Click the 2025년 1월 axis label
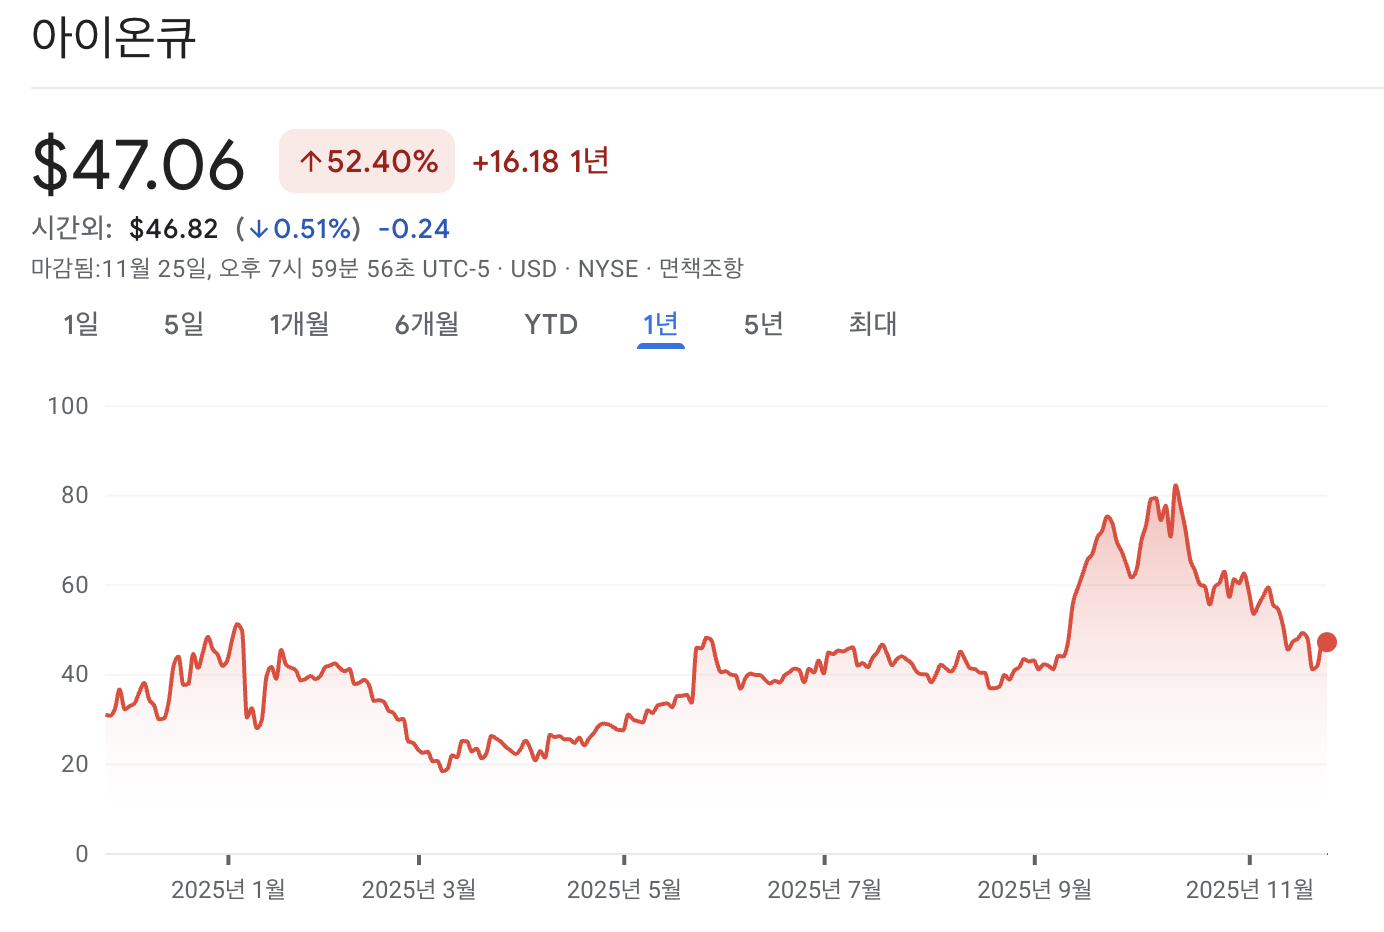 (226, 888)
